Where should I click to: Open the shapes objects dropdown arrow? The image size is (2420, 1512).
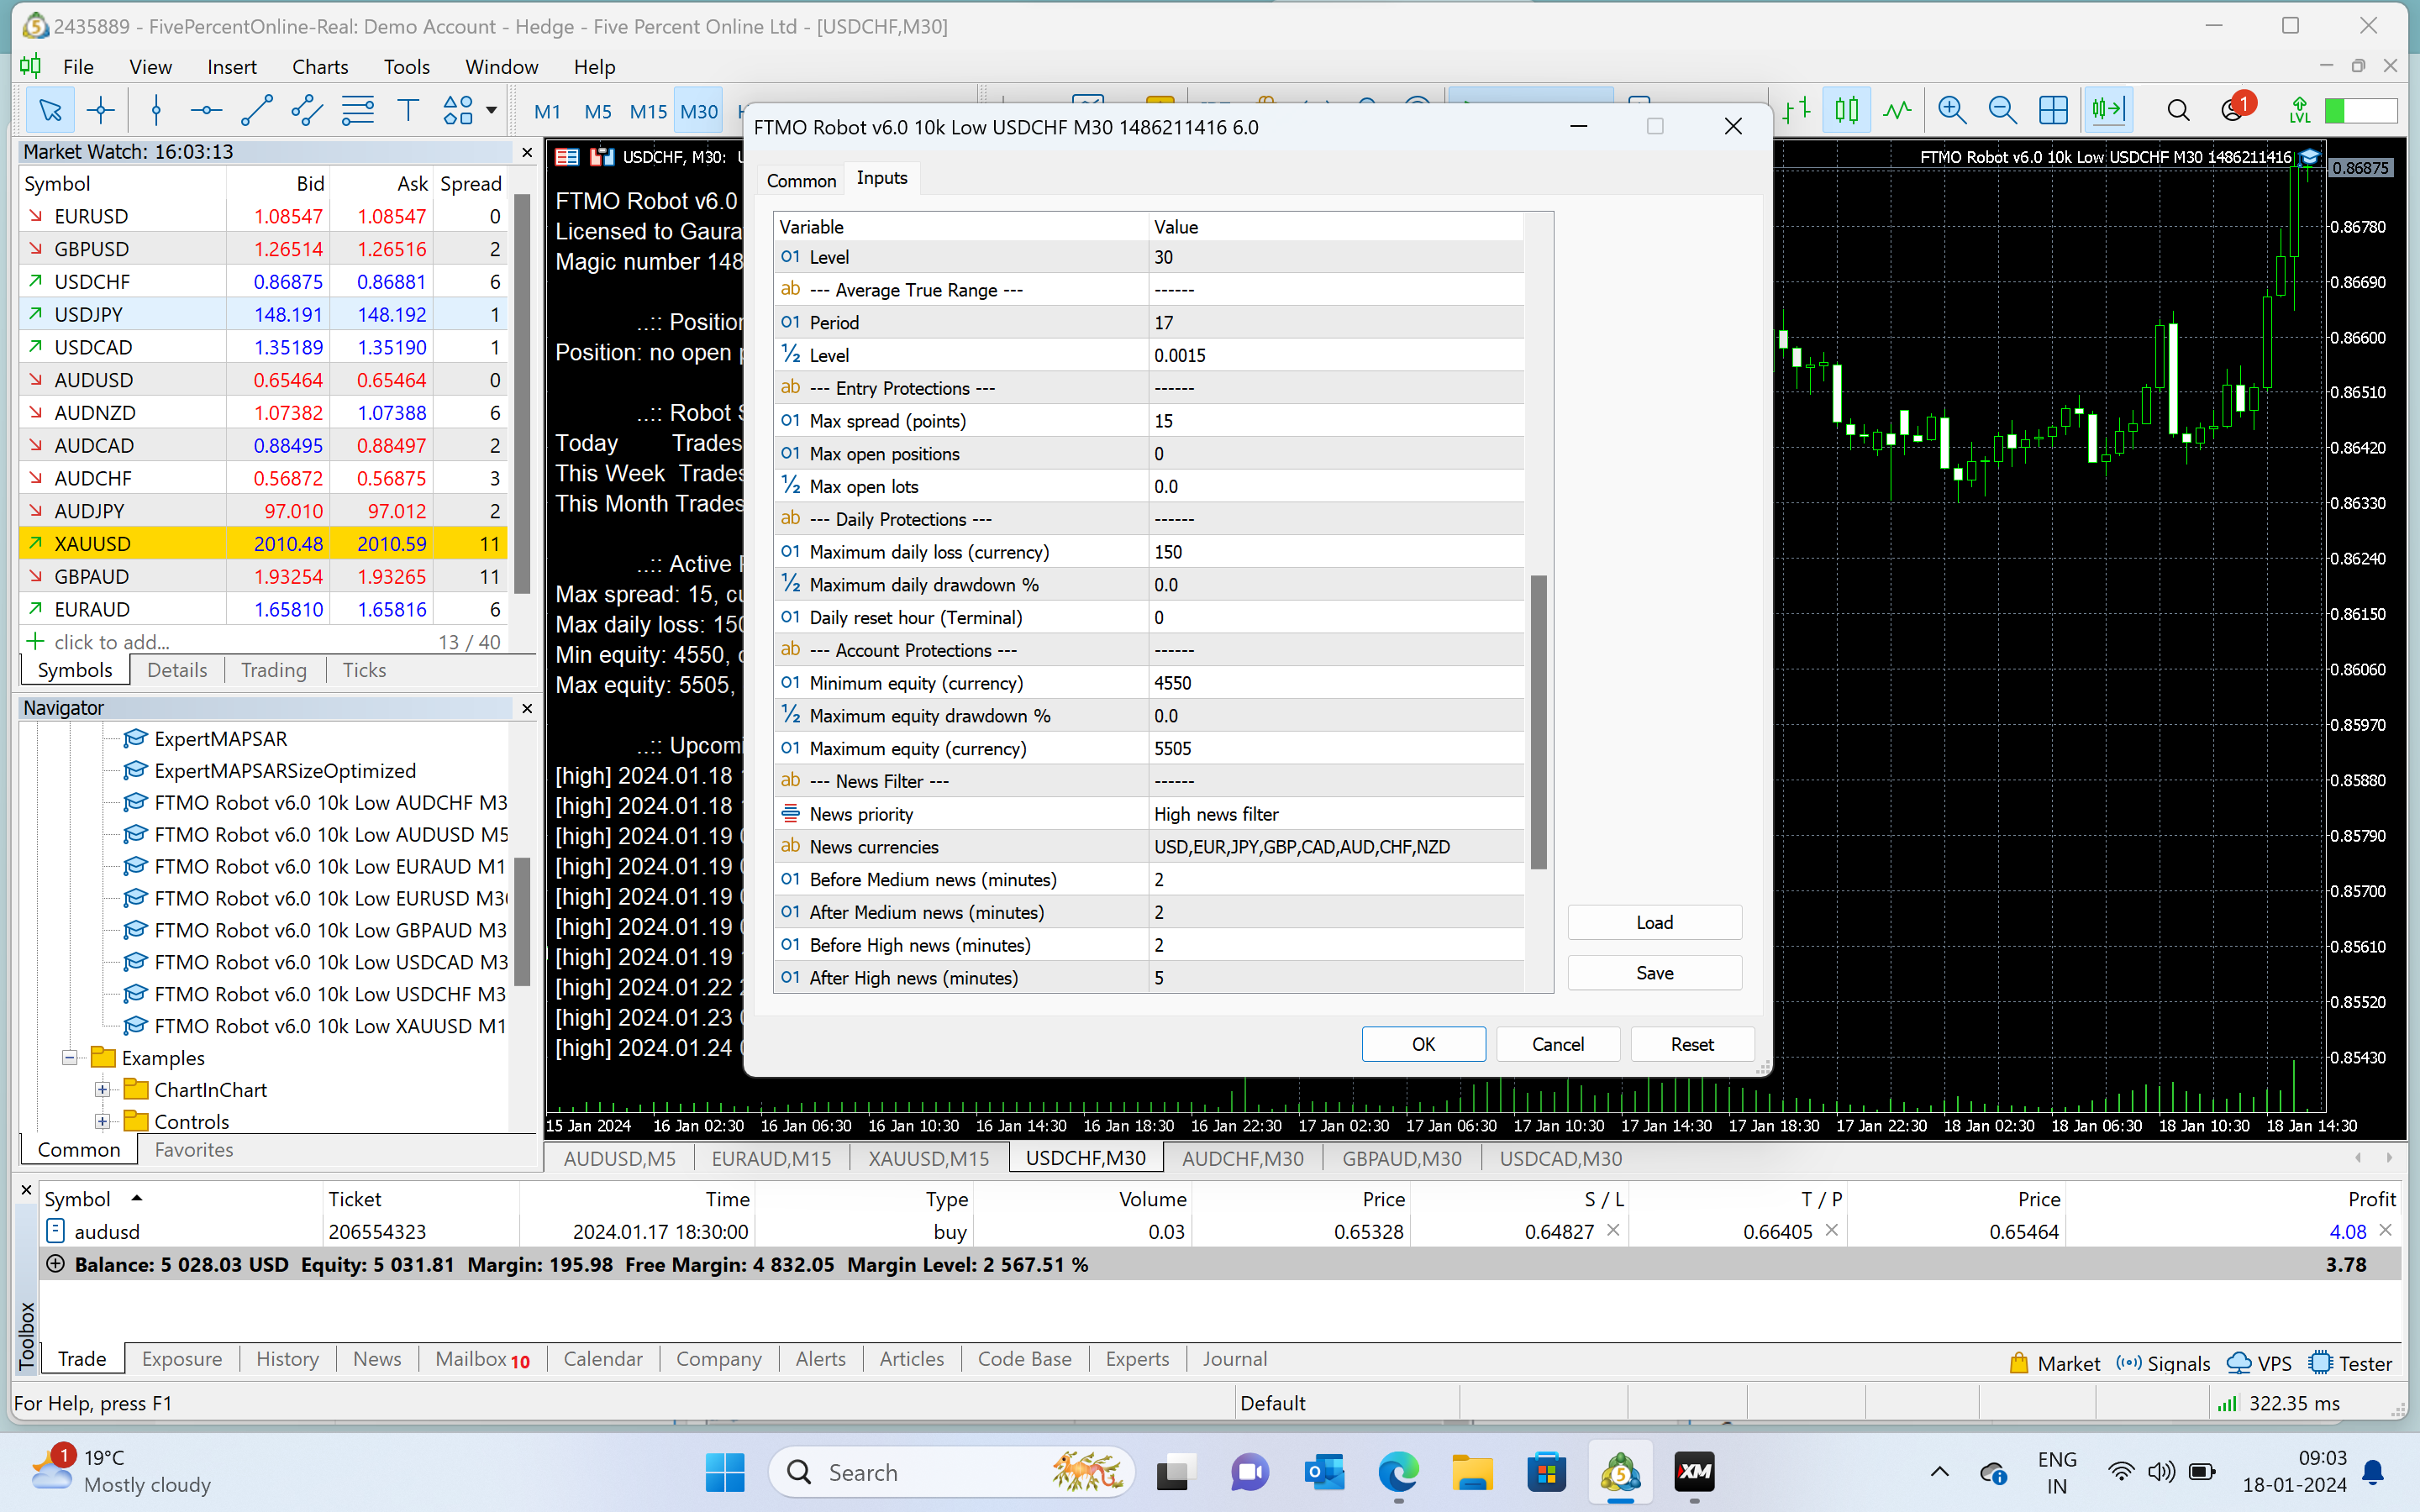click(491, 110)
